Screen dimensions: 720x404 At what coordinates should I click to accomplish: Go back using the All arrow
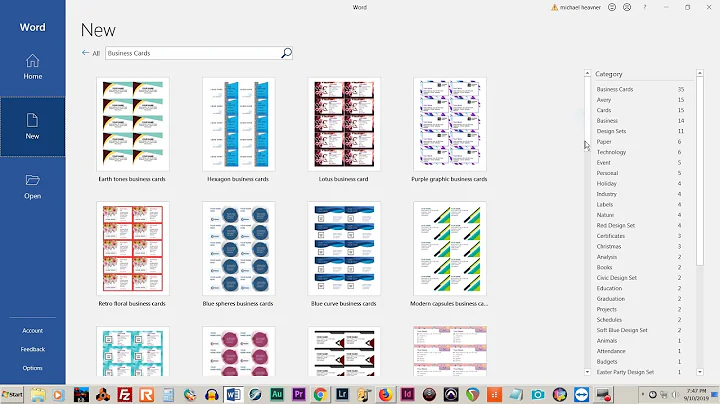(90, 53)
